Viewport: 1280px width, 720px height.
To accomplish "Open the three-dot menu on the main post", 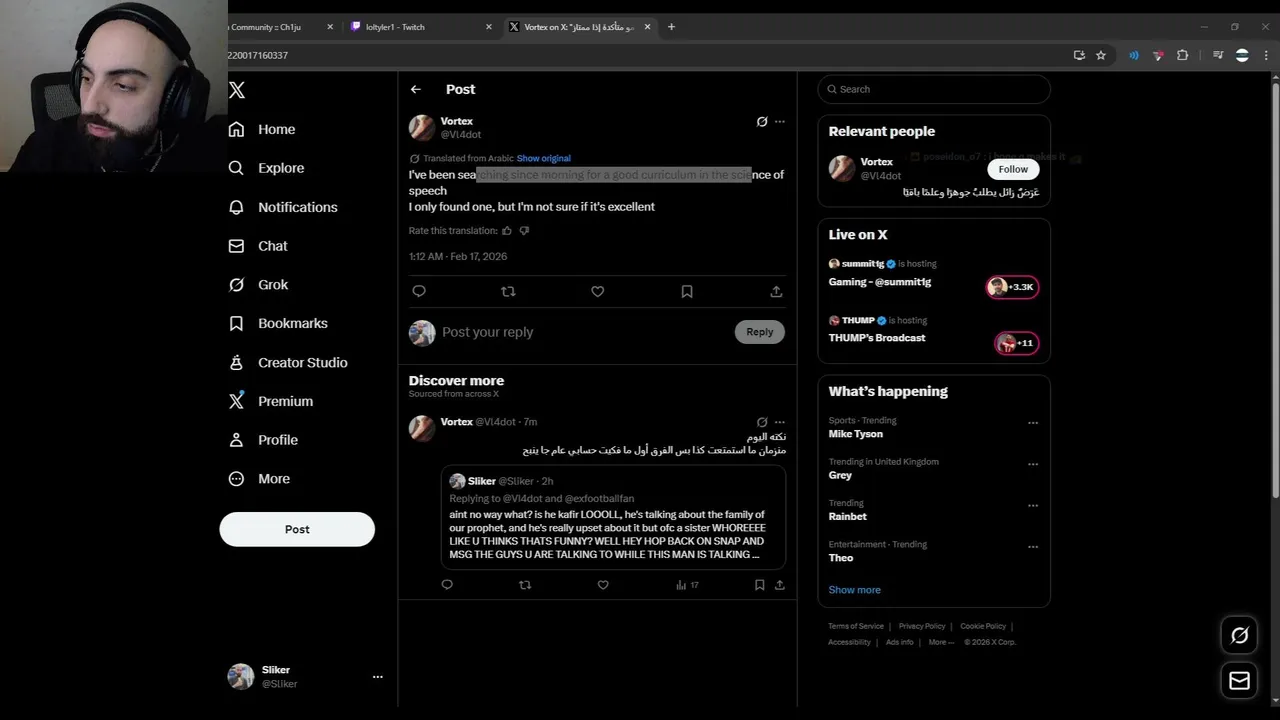I will (x=780, y=122).
